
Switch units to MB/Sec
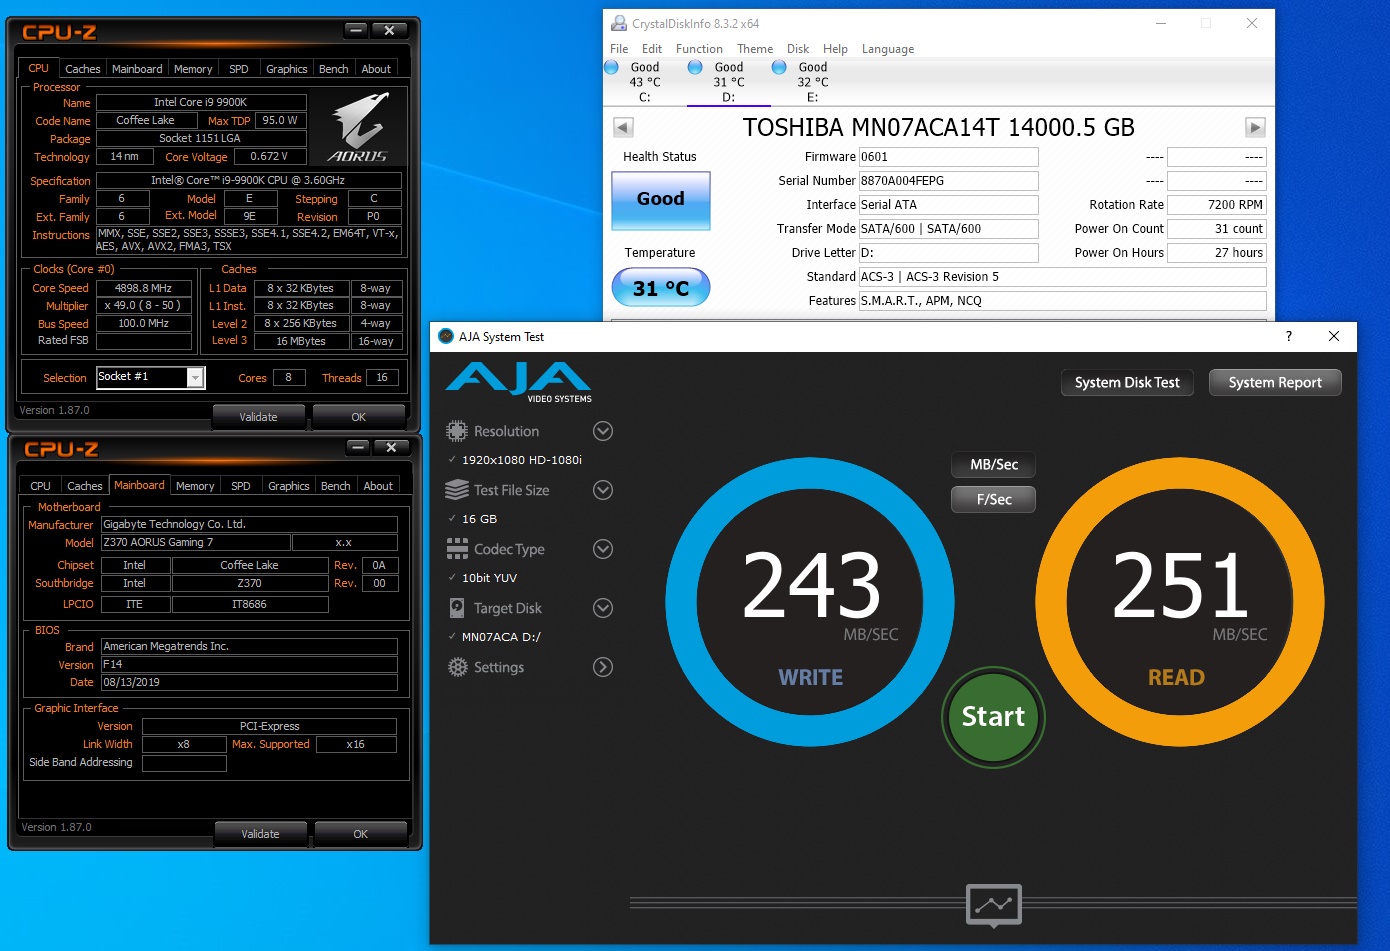993,464
